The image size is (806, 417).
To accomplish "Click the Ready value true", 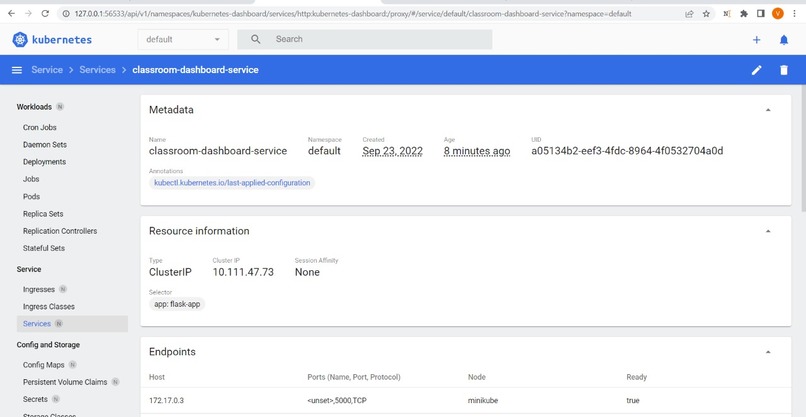I will pos(633,401).
